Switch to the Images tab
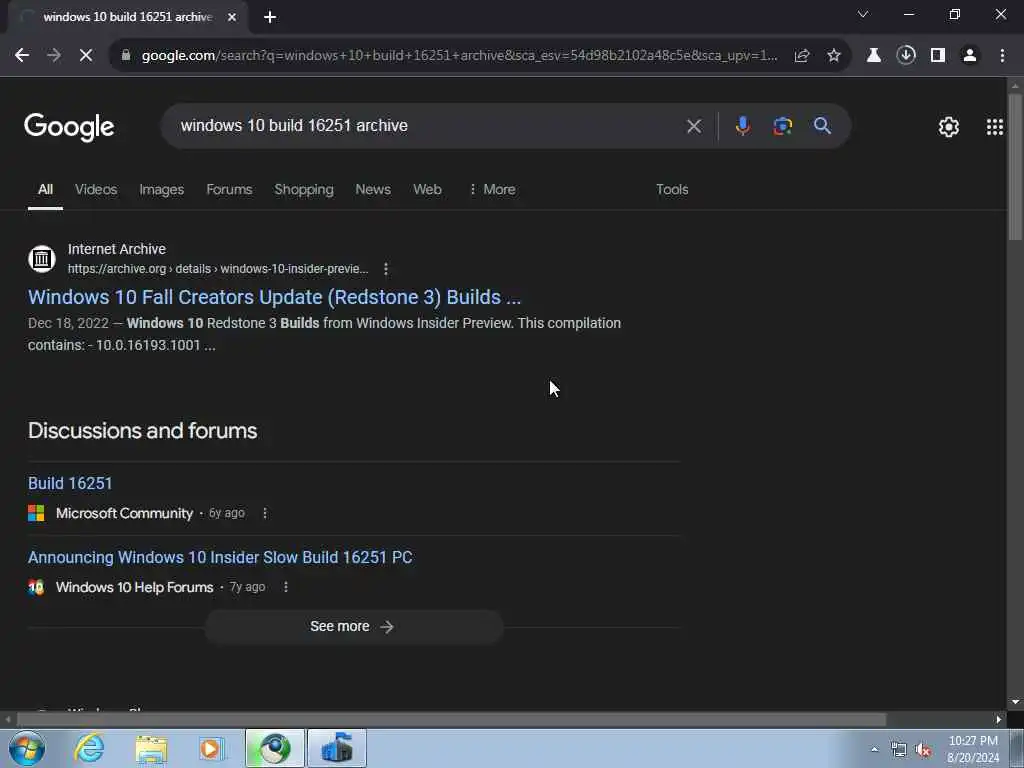The height and width of the screenshot is (768, 1024). pyautogui.click(x=161, y=189)
